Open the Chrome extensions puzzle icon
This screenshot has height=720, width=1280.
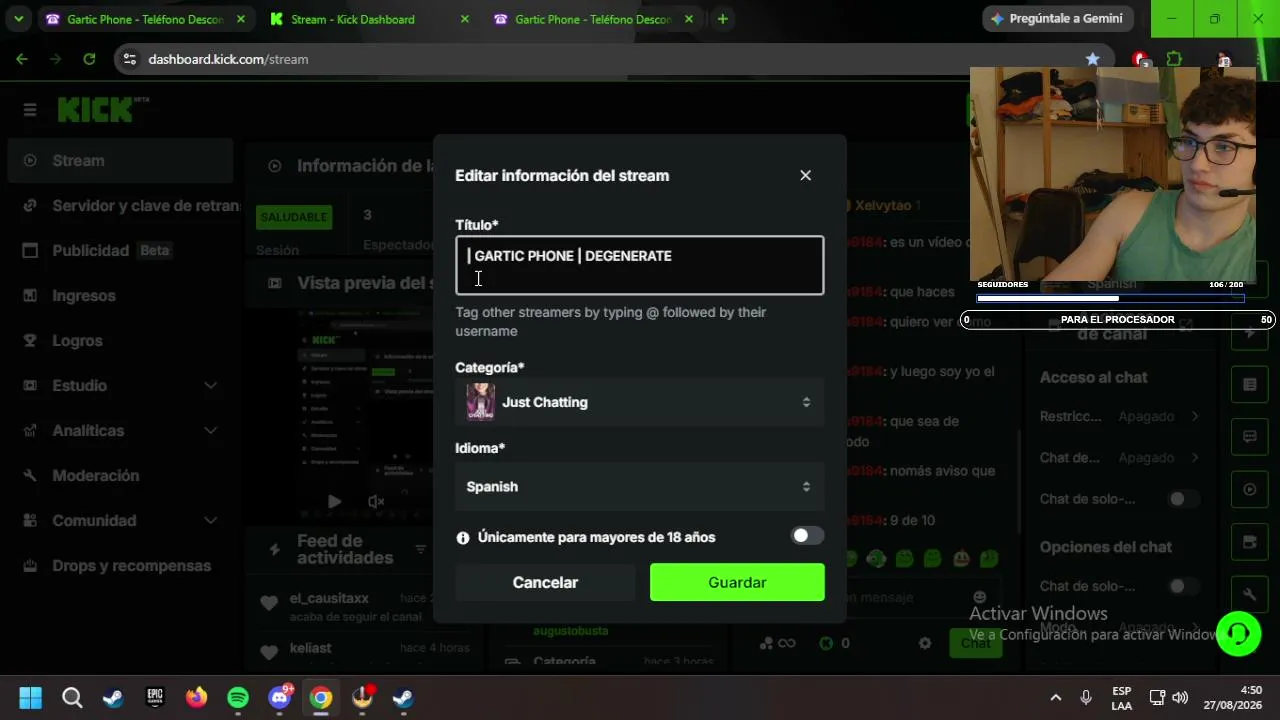tap(1174, 59)
